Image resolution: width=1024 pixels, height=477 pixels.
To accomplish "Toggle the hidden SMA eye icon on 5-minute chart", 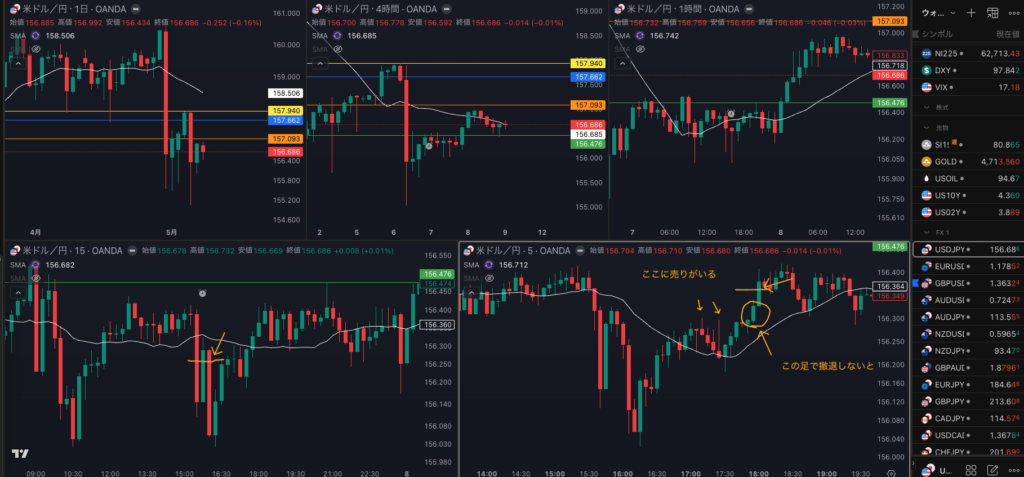I will (x=489, y=278).
